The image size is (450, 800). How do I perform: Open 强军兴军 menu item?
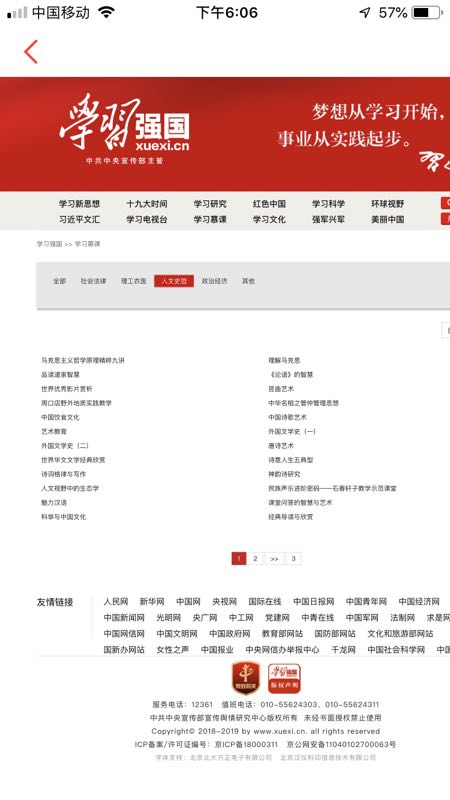click(328, 219)
